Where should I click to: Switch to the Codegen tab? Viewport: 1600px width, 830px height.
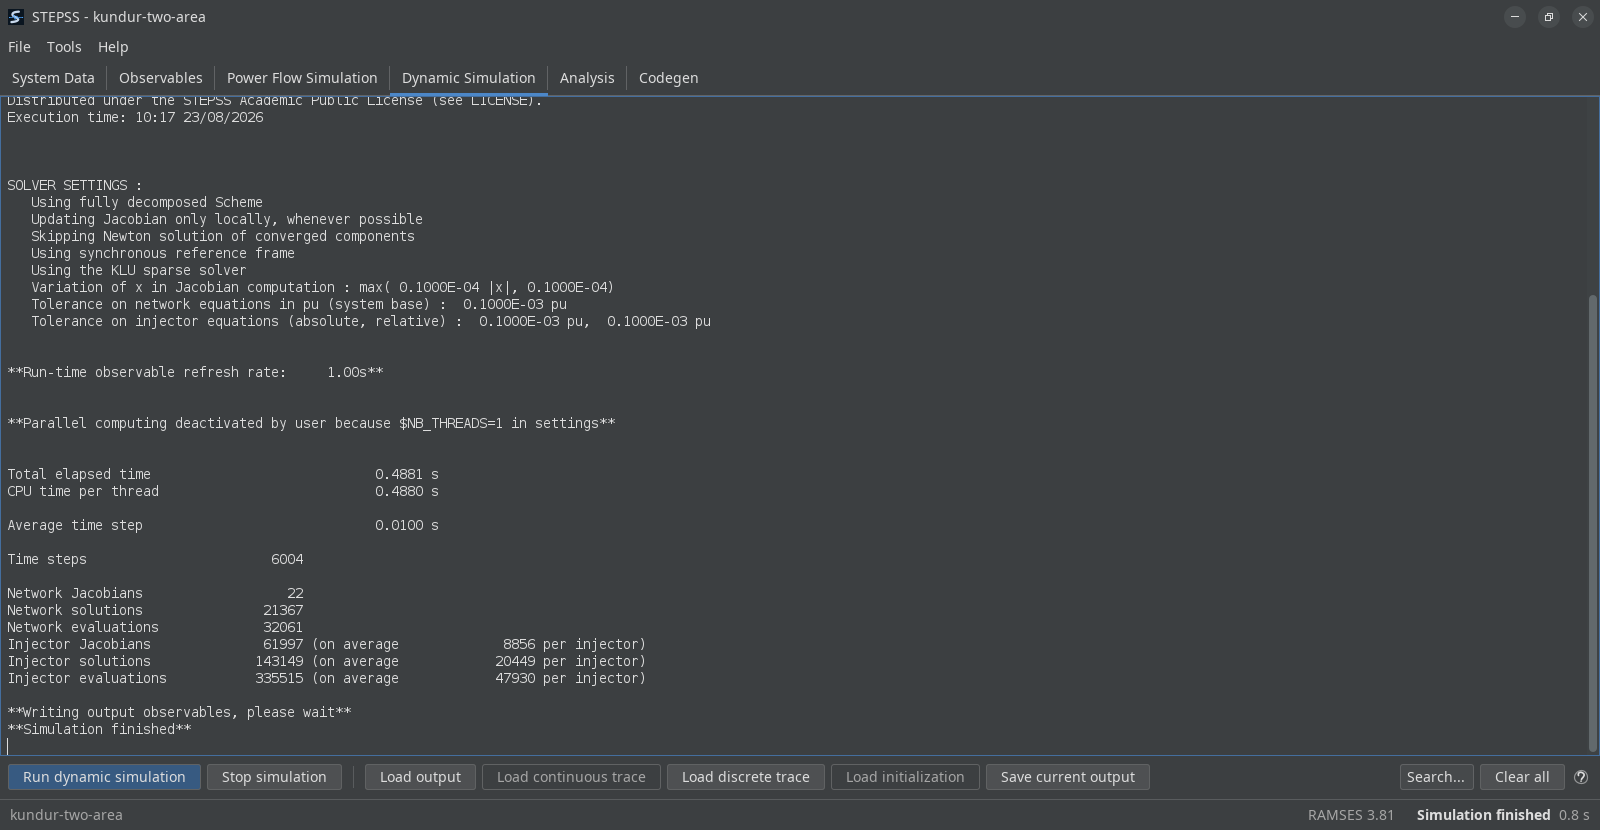[669, 78]
